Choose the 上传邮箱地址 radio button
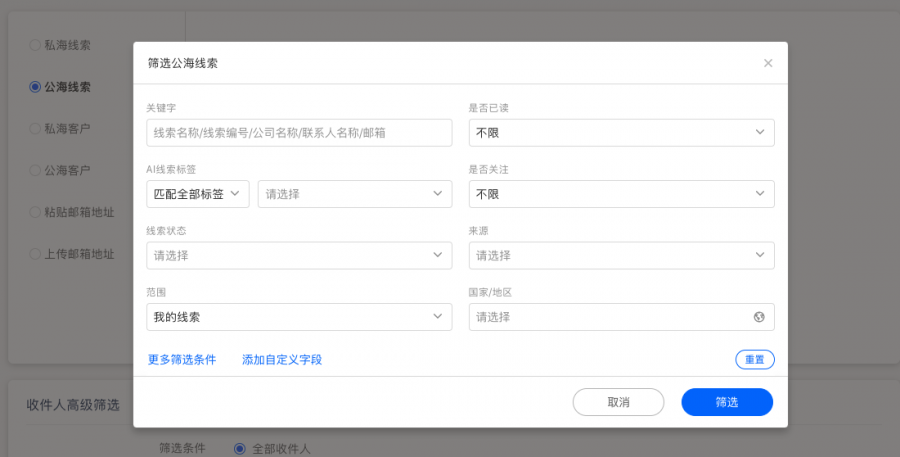Viewport: 900px width, 457px height. [35, 254]
